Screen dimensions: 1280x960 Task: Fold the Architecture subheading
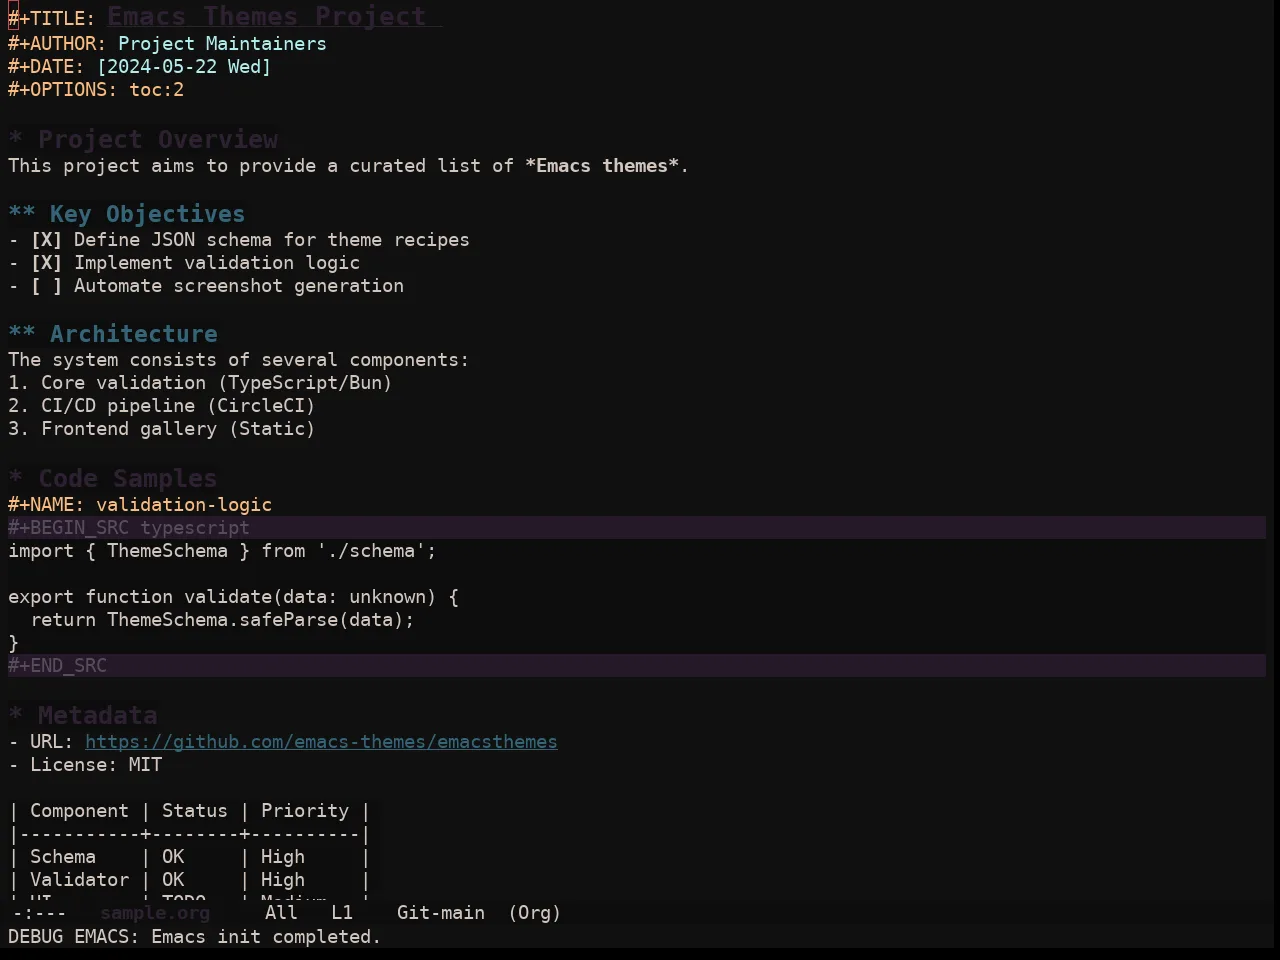pyautogui.click(x=113, y=334)
